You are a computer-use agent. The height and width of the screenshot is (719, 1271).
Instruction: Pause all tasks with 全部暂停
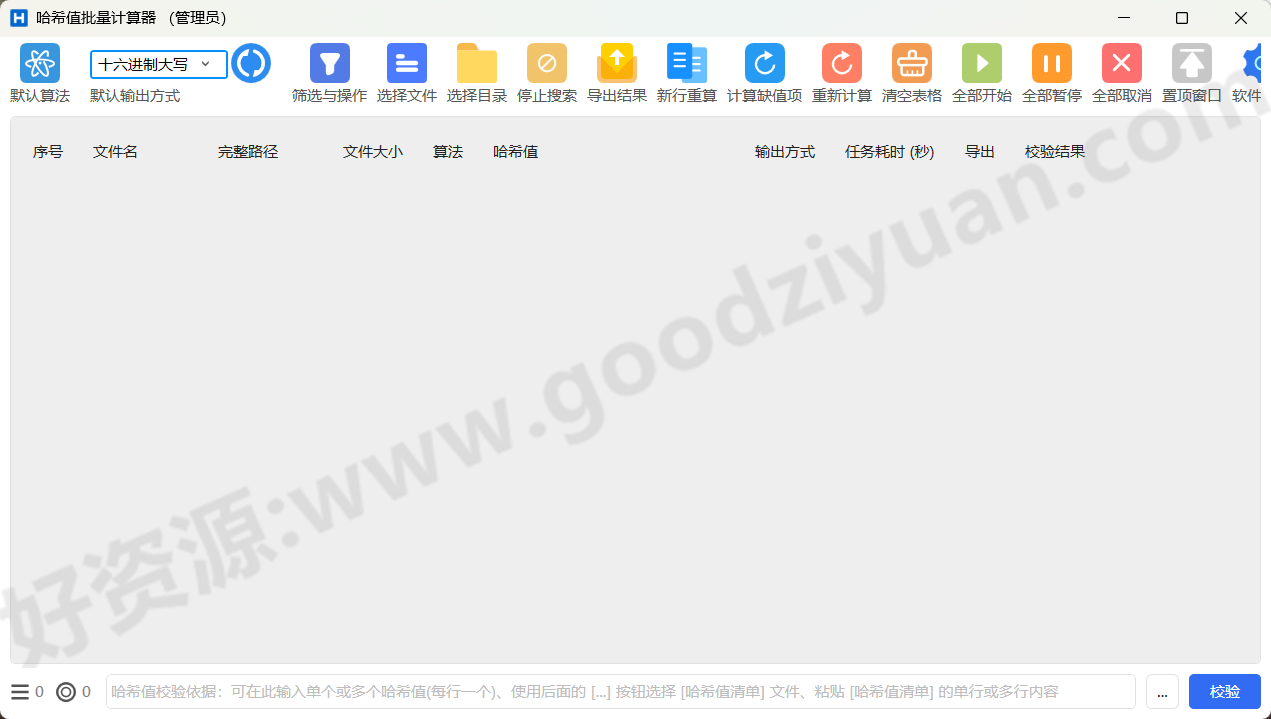point(1051,63)
